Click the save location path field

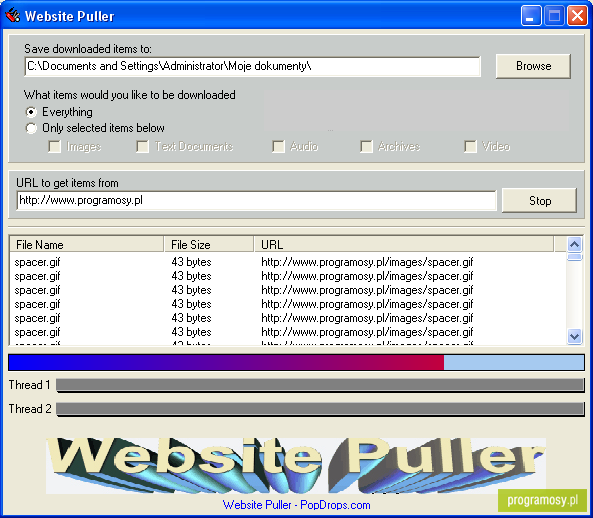[253, 67]
